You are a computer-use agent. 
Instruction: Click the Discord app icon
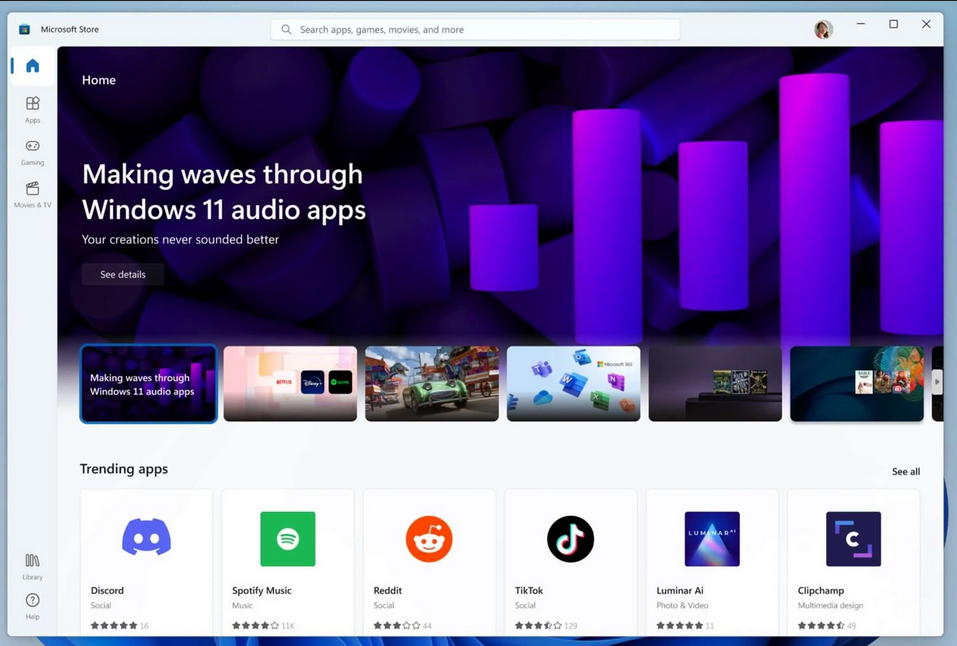146,539
